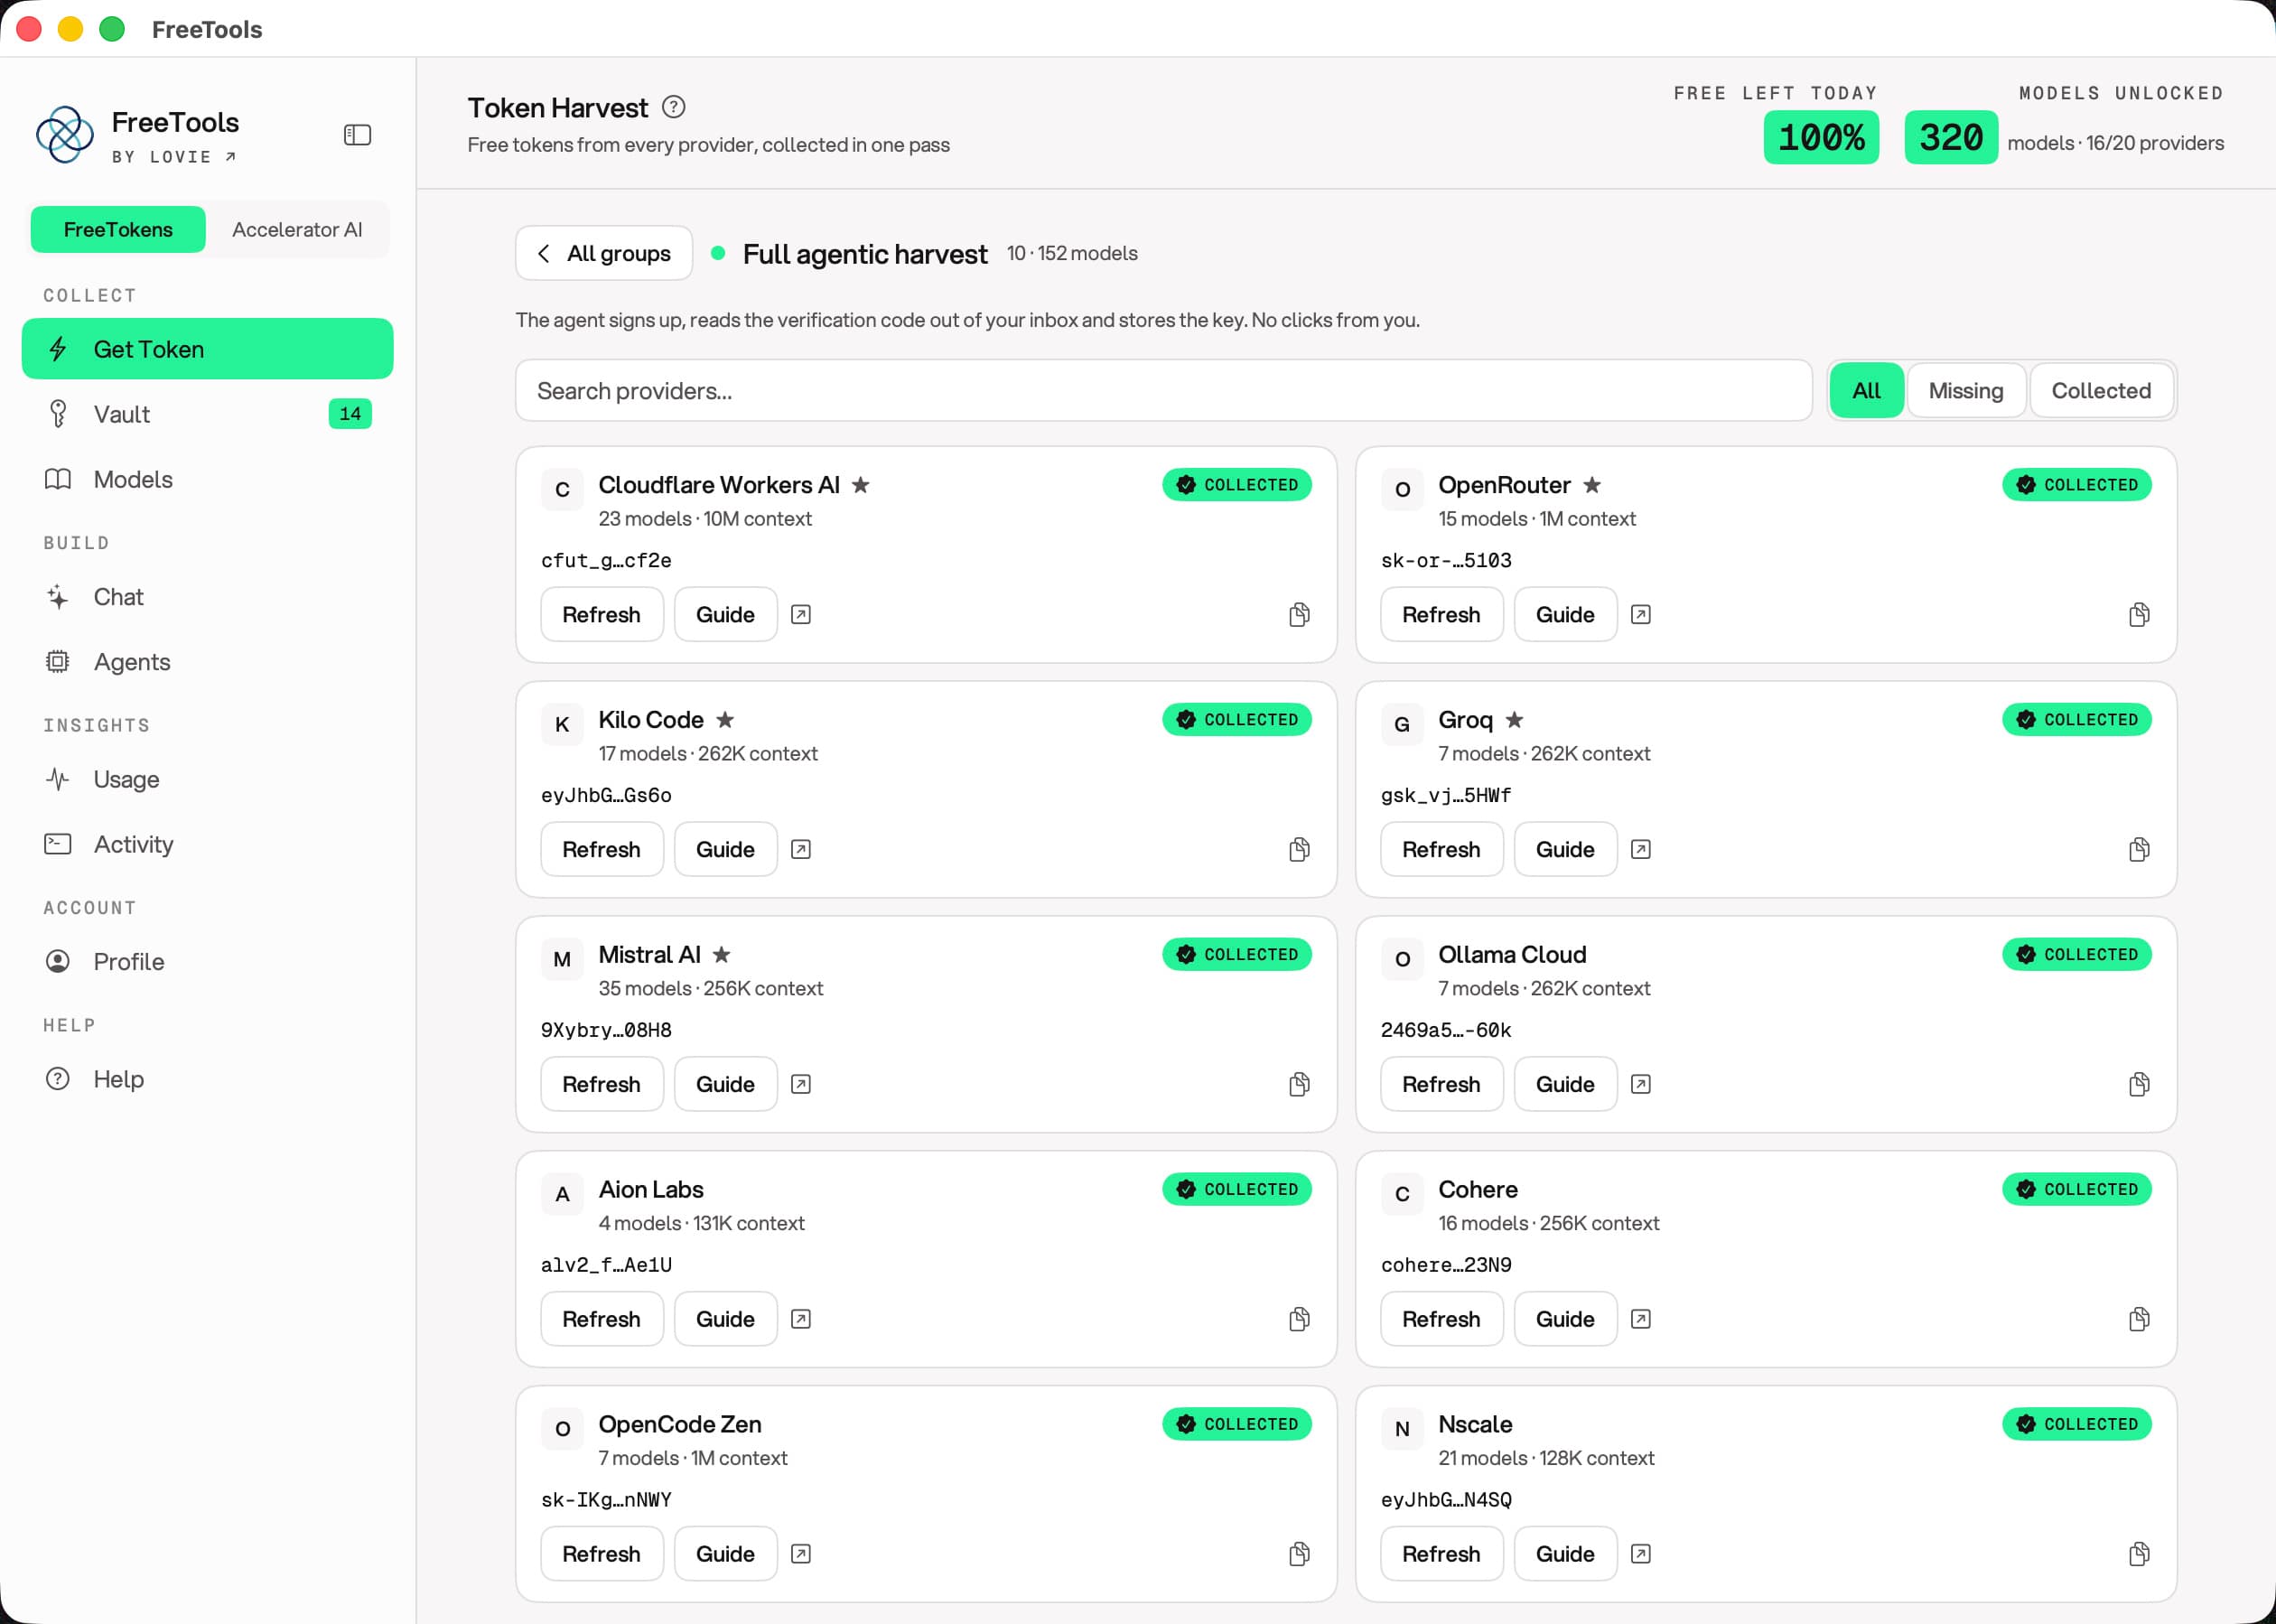Follow the BY LOVIE link

coord(174,157)
